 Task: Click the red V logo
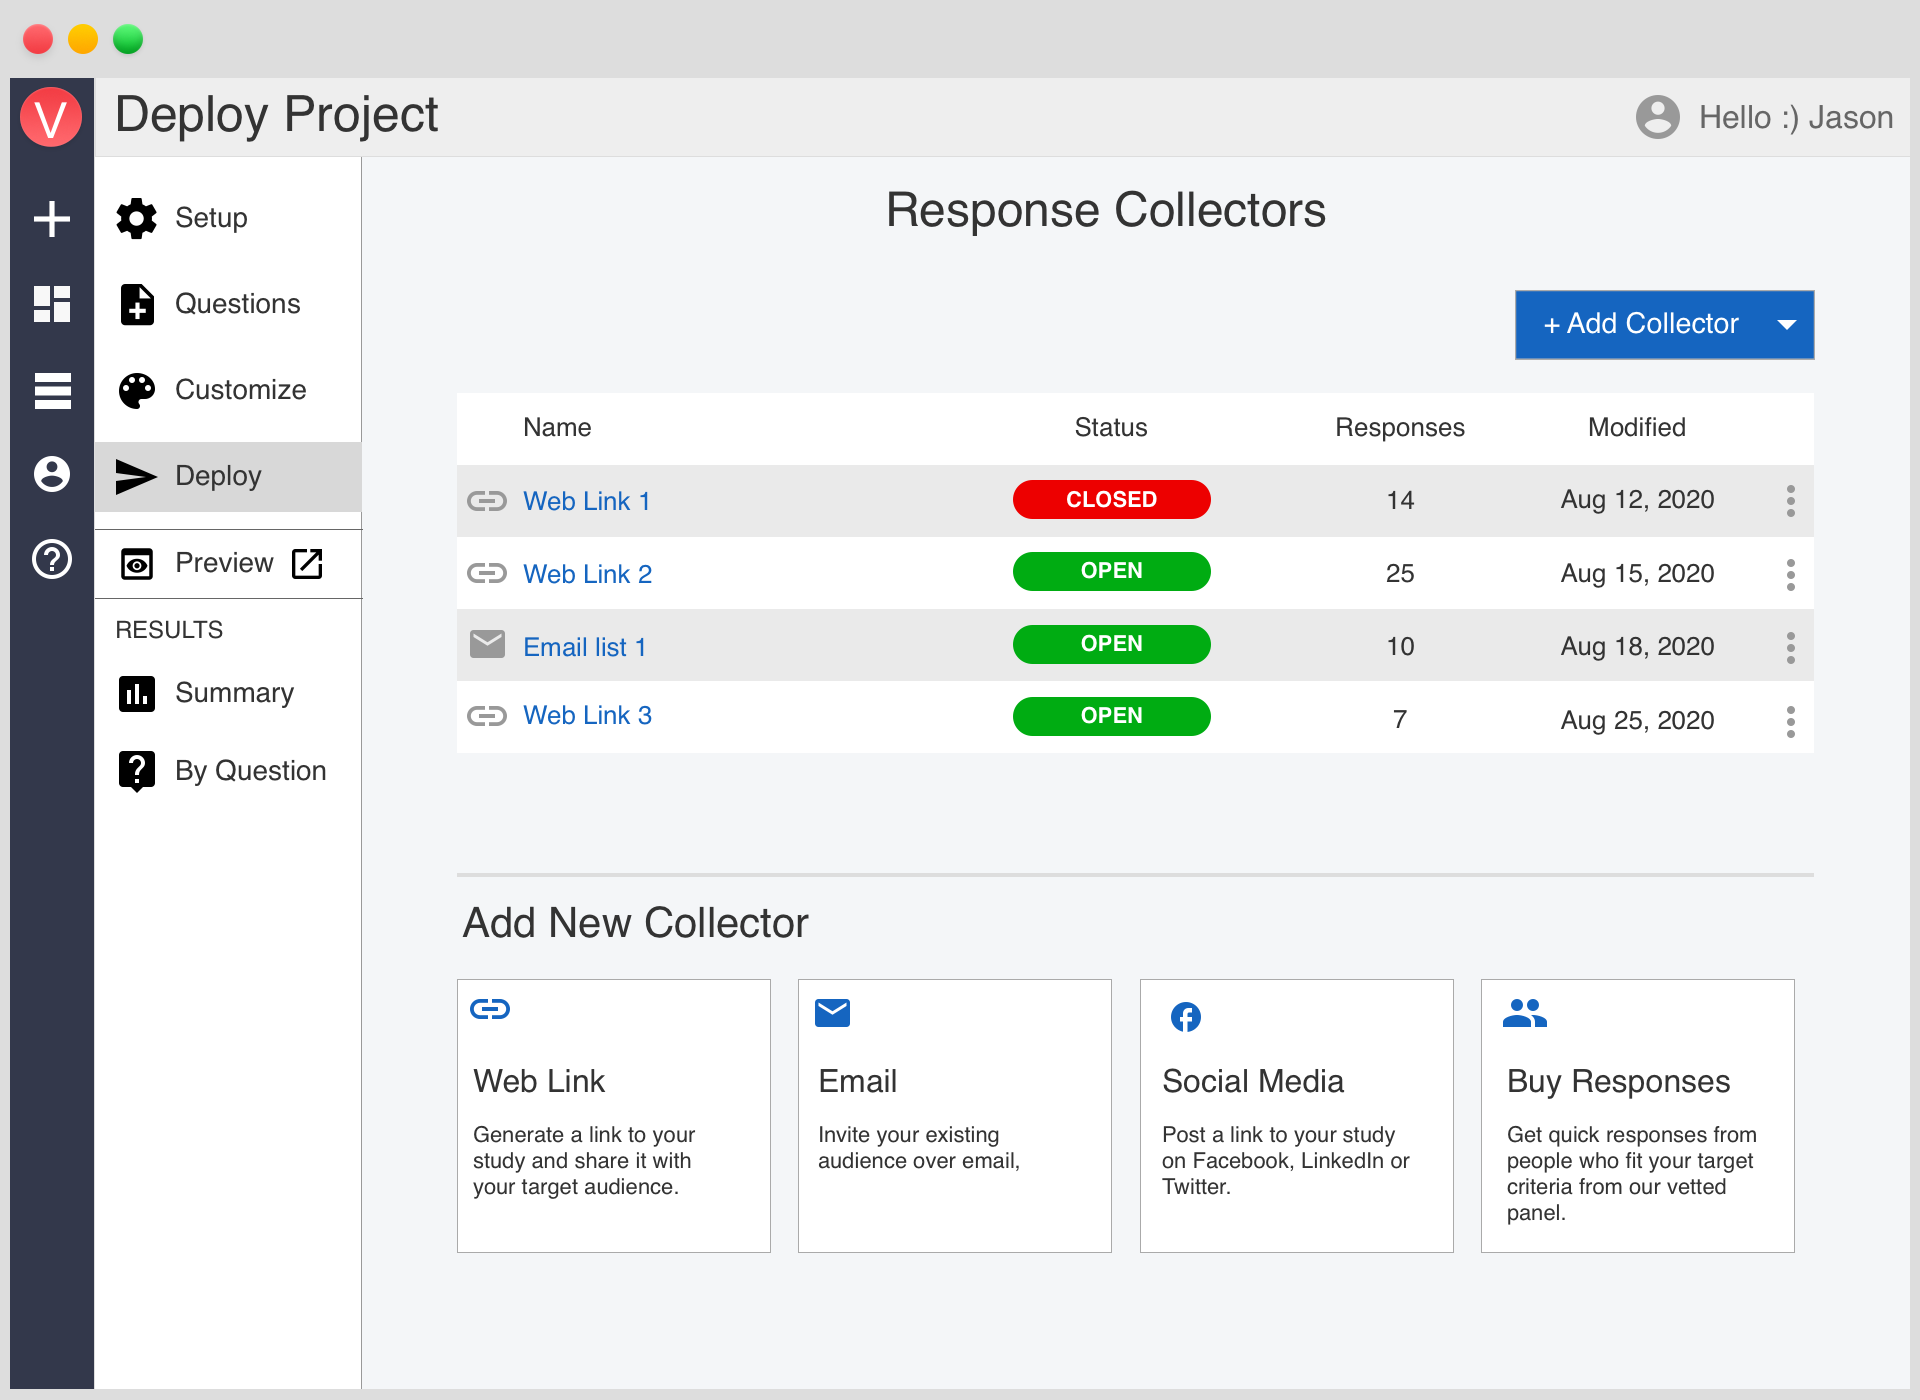(51, 117)
